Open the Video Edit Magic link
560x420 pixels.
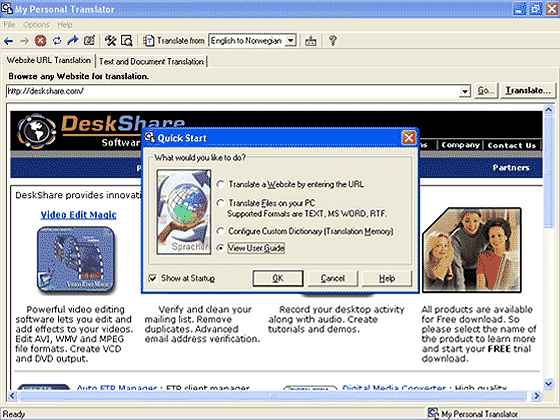[x=79, y=215]
